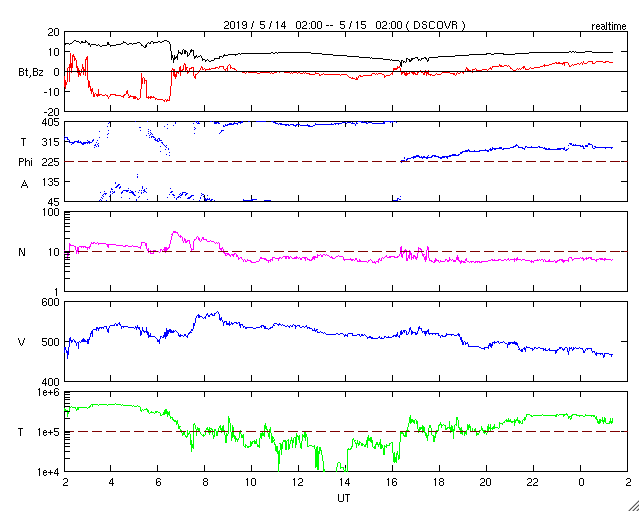Select the 'Bt,Bz' axis label

point(31,74)
